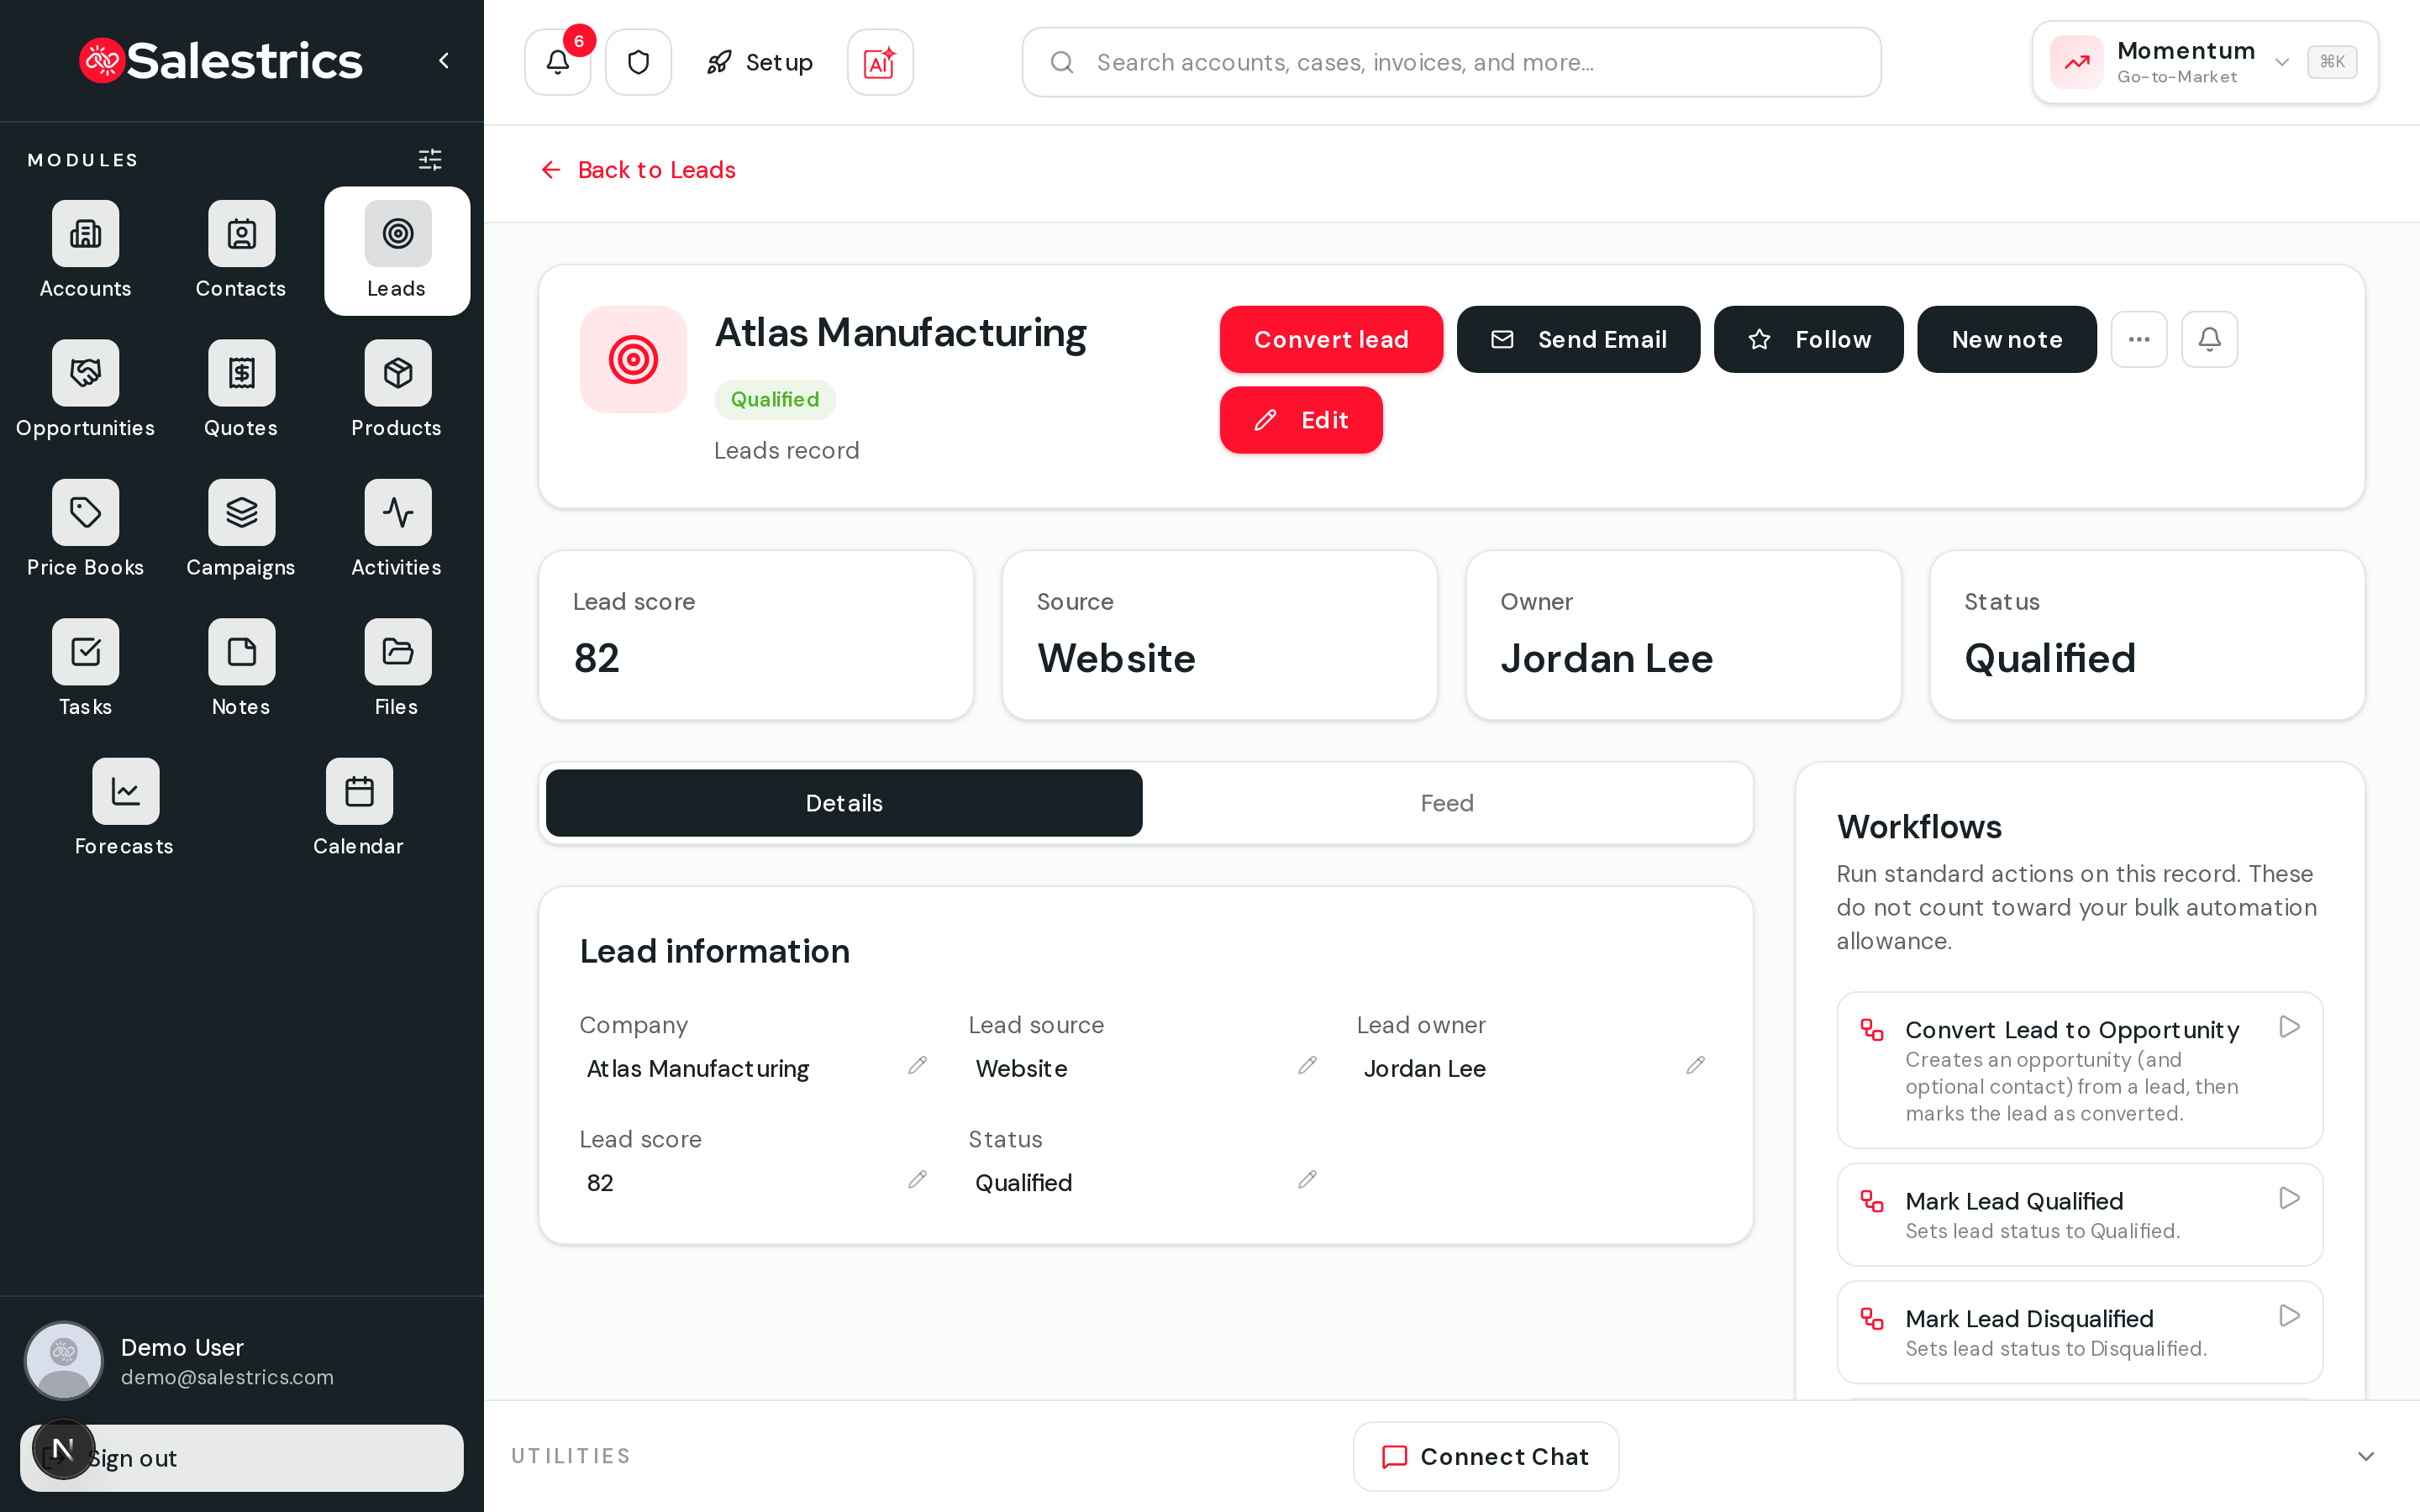Click the Status Qualified summary card
Viewport: 2420px width, 1512px height.
tap(2147, 635)
